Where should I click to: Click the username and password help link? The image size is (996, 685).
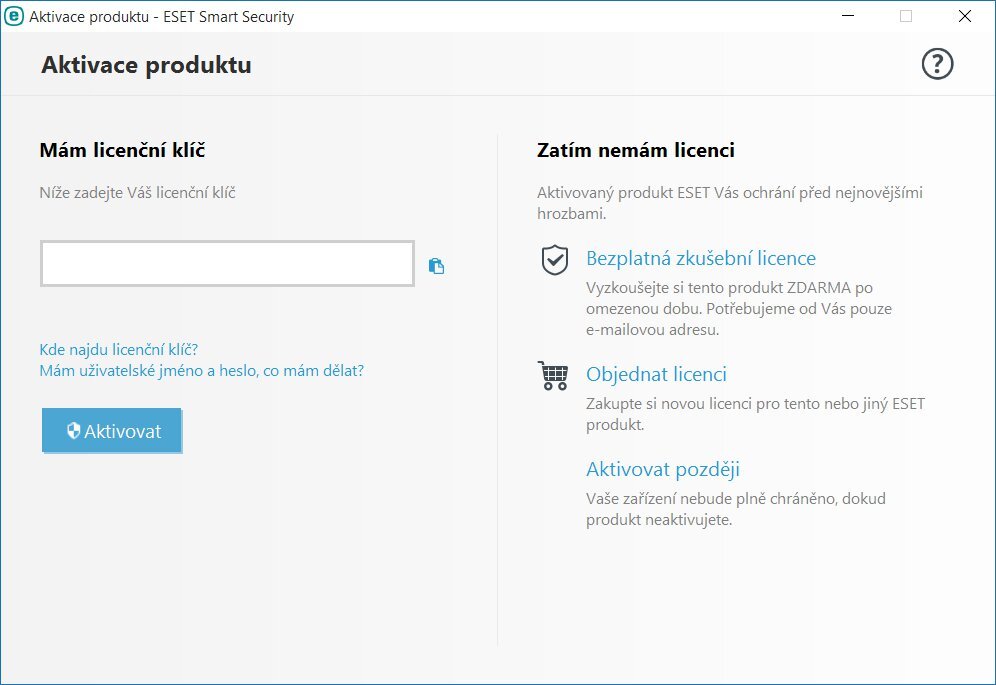pyautogui.click(x=201, y=370)
